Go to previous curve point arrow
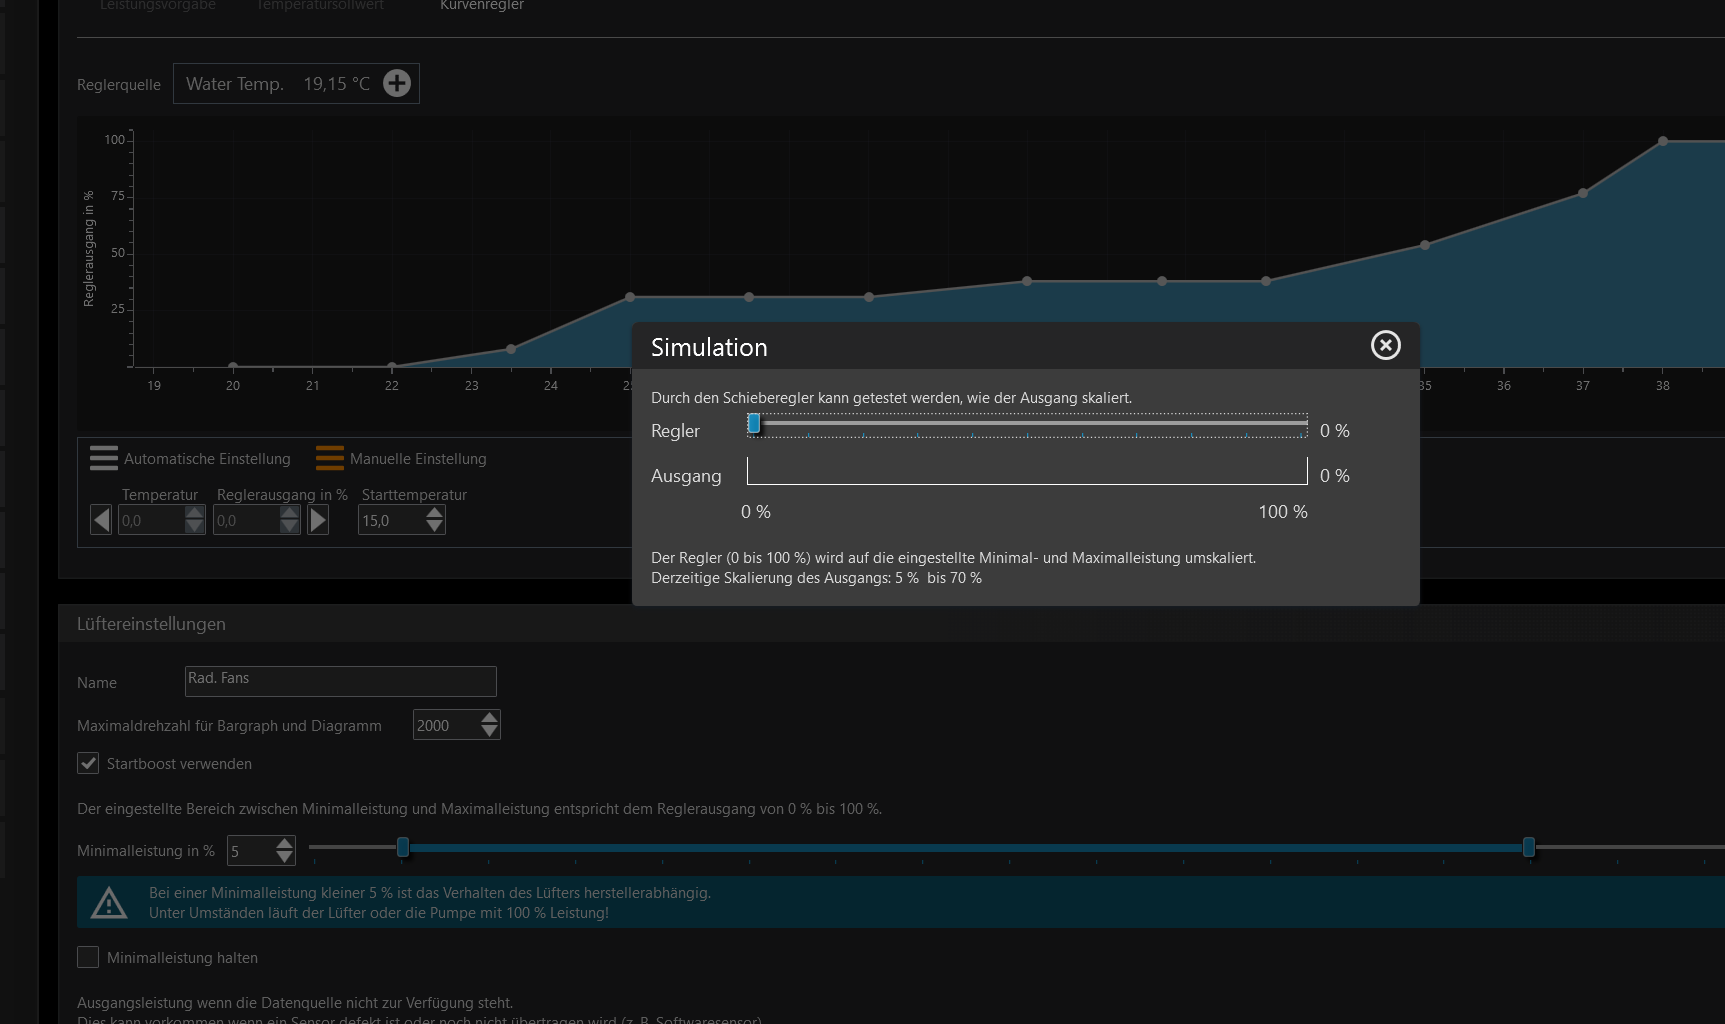1725x1024 pixels. click(x=101, y=520)
